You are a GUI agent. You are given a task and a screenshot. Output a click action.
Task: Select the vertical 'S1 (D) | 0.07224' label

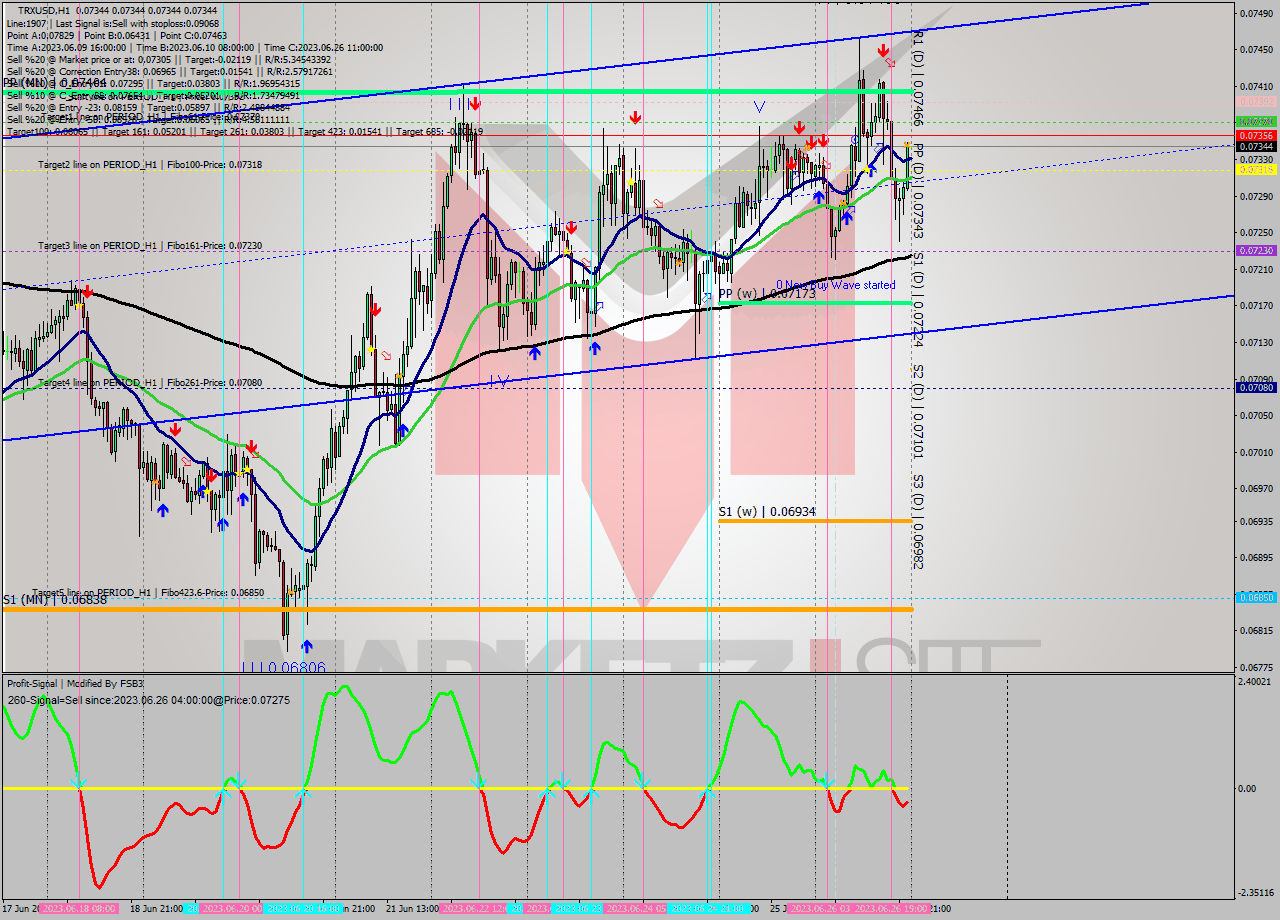point(917,300)
